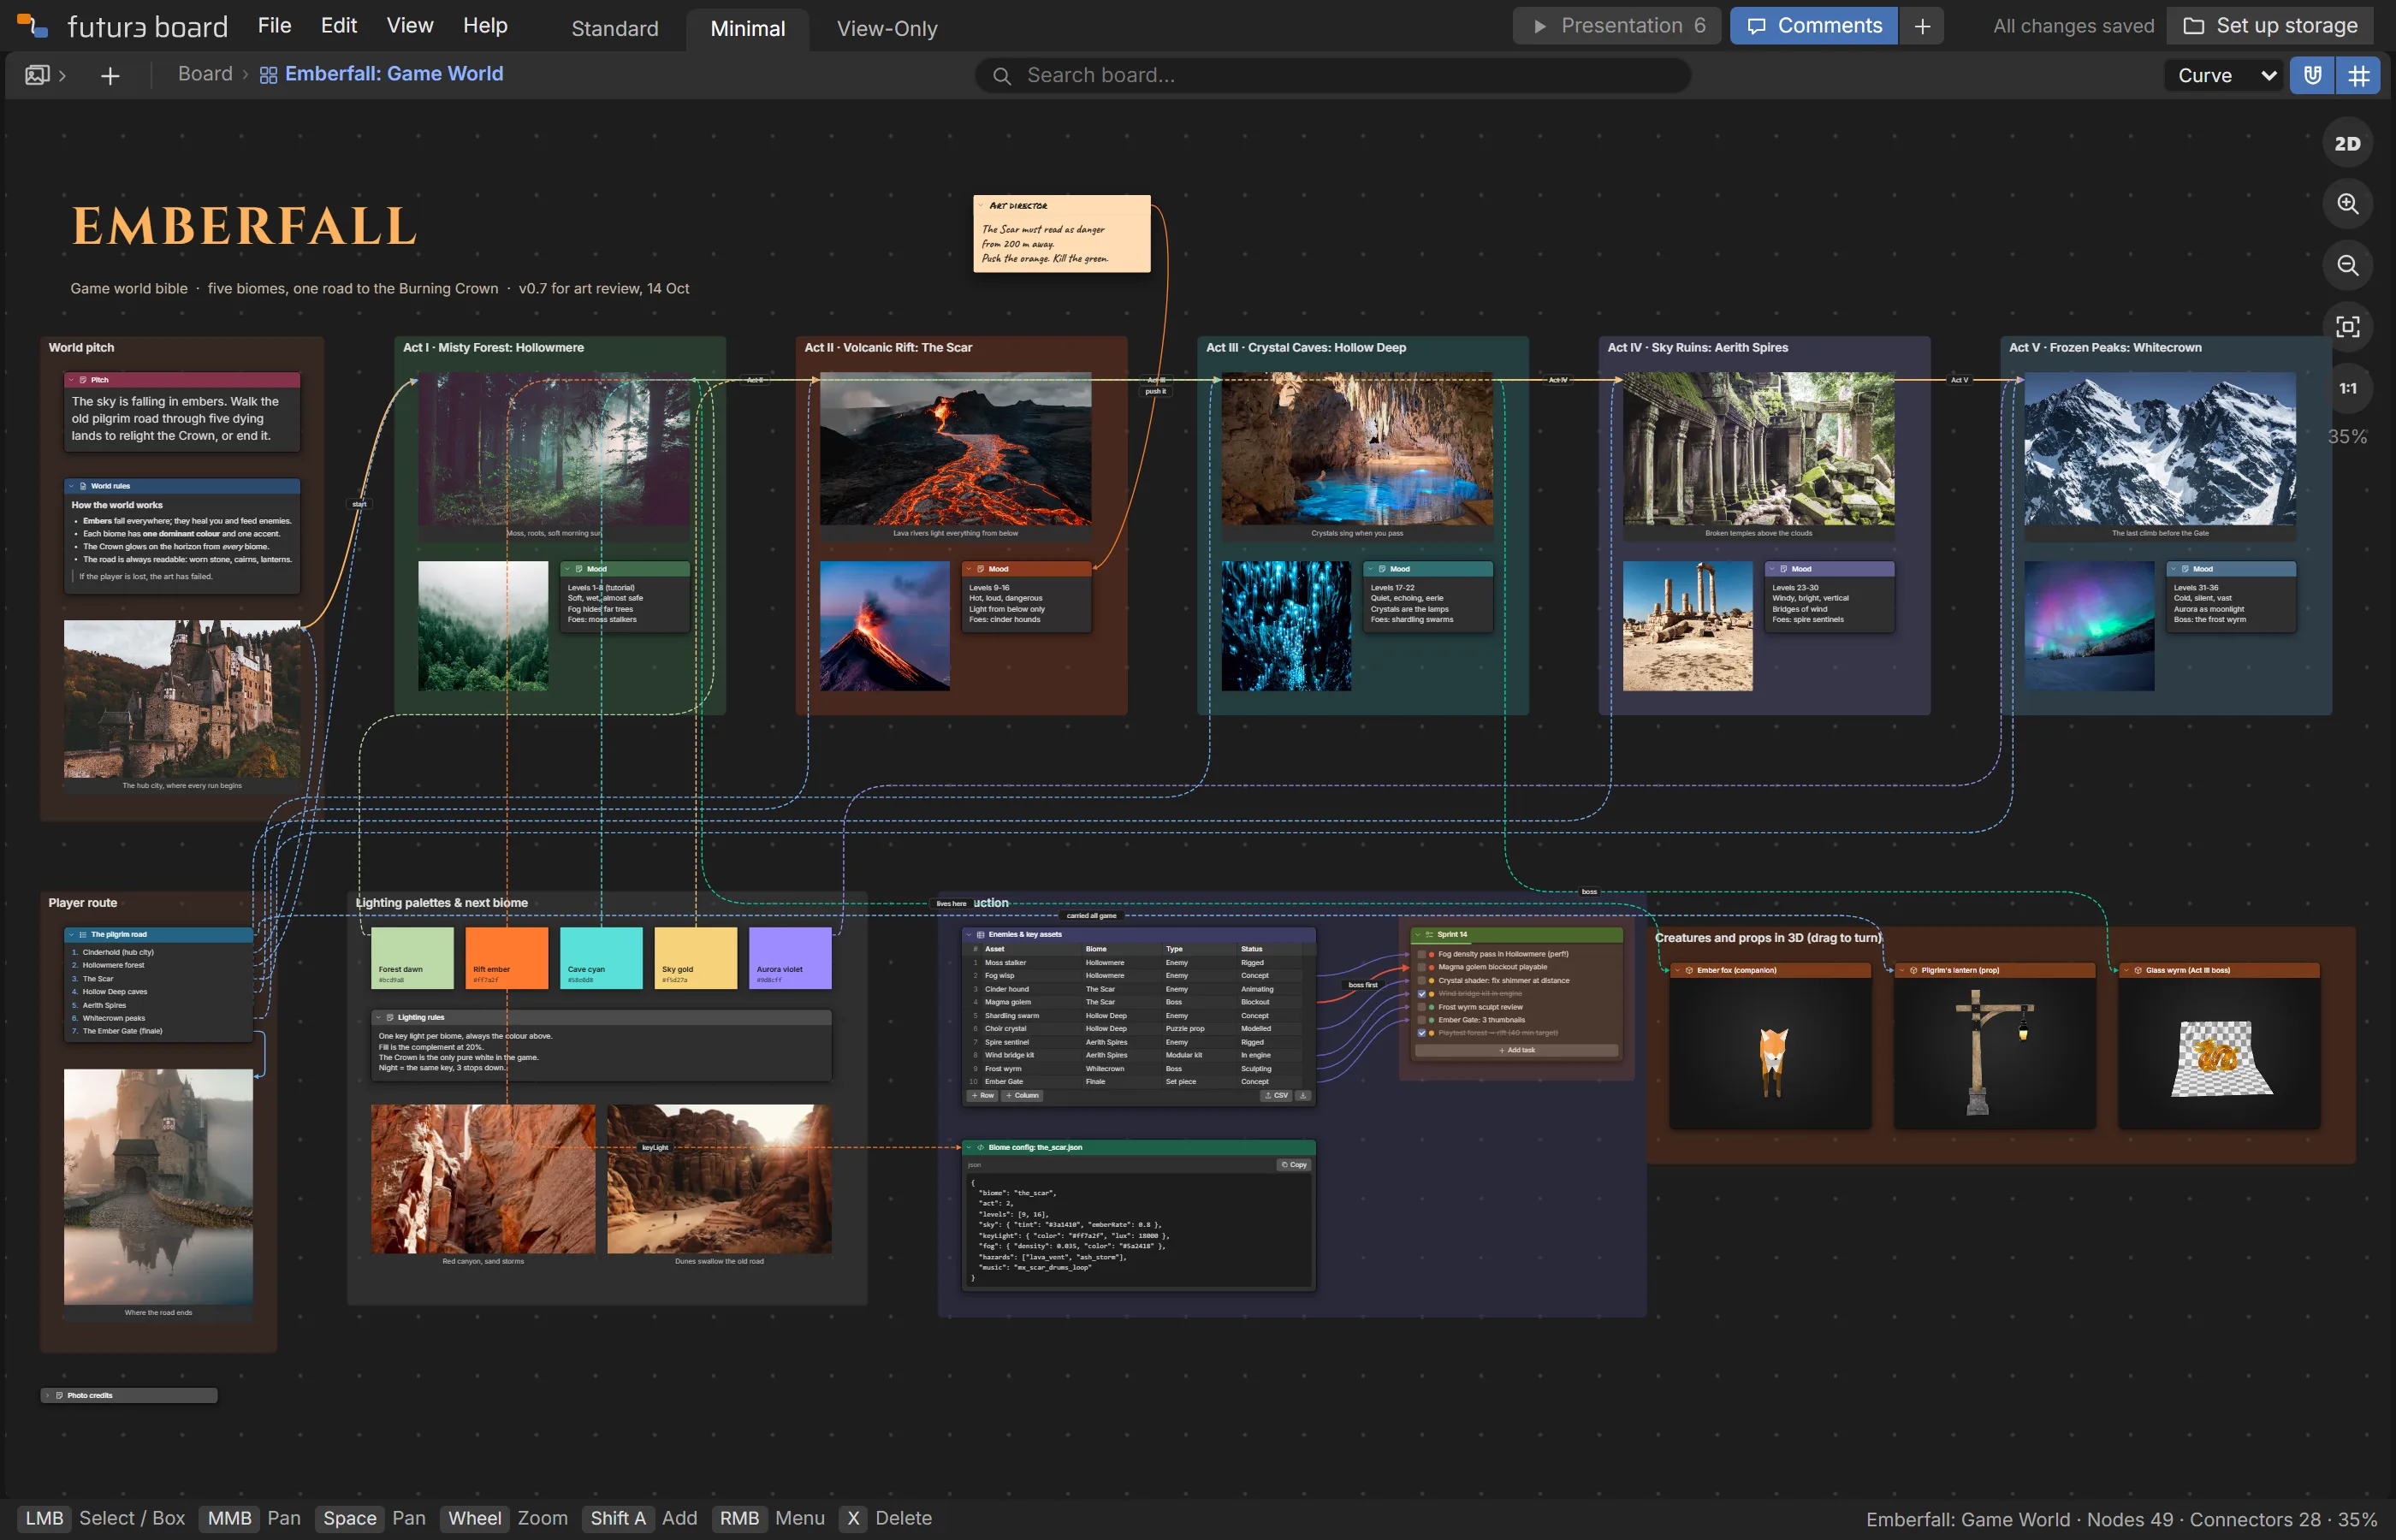2396x1540 pixels.
Task: Expand the Photo credits node
Action: pyautogui.click(x=48, y=1395)
